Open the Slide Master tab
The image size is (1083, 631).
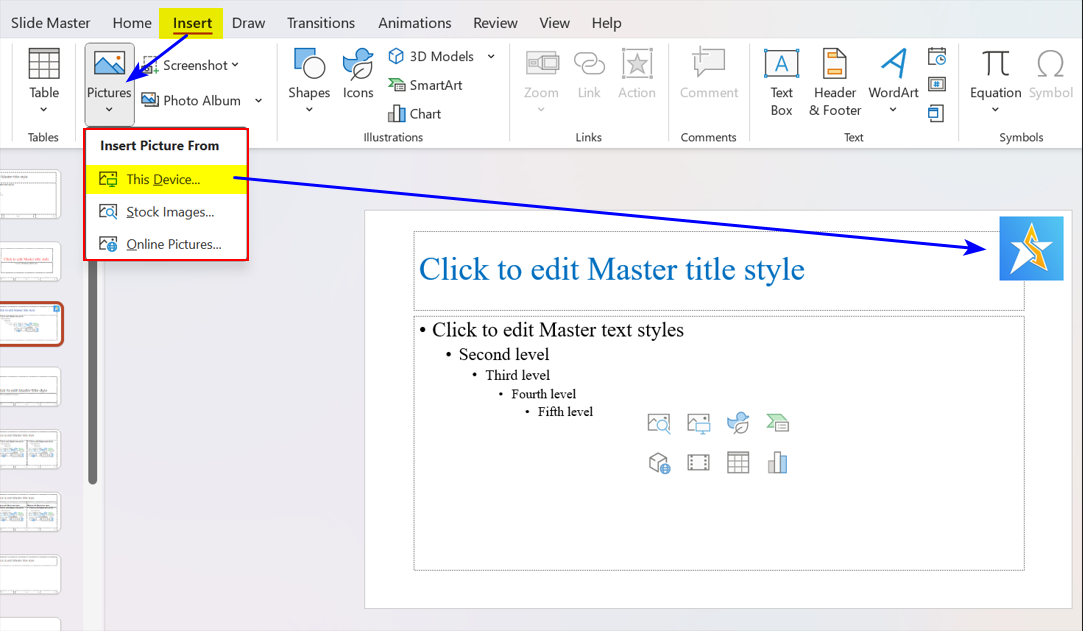click(51, 22)
